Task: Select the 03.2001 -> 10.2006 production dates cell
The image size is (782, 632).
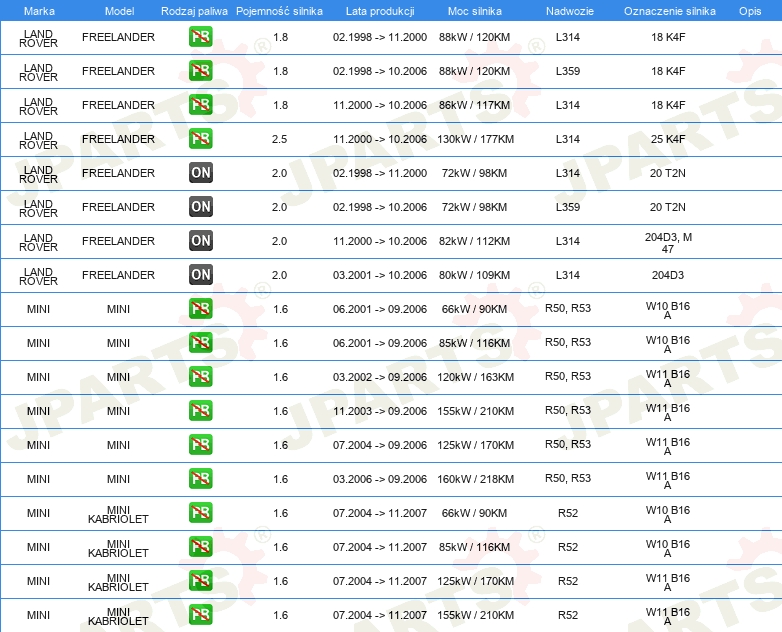Action: pyautogui.click(x=380, y=275)
